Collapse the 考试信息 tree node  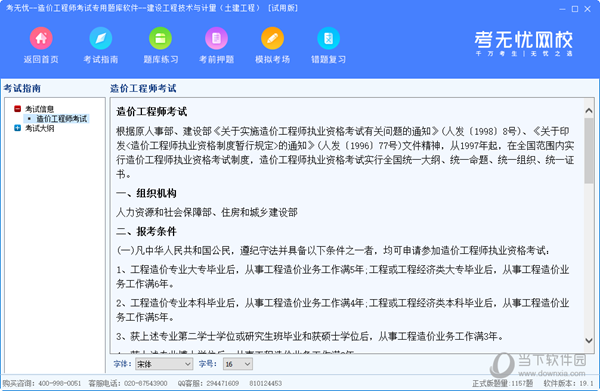pos(17,109)
